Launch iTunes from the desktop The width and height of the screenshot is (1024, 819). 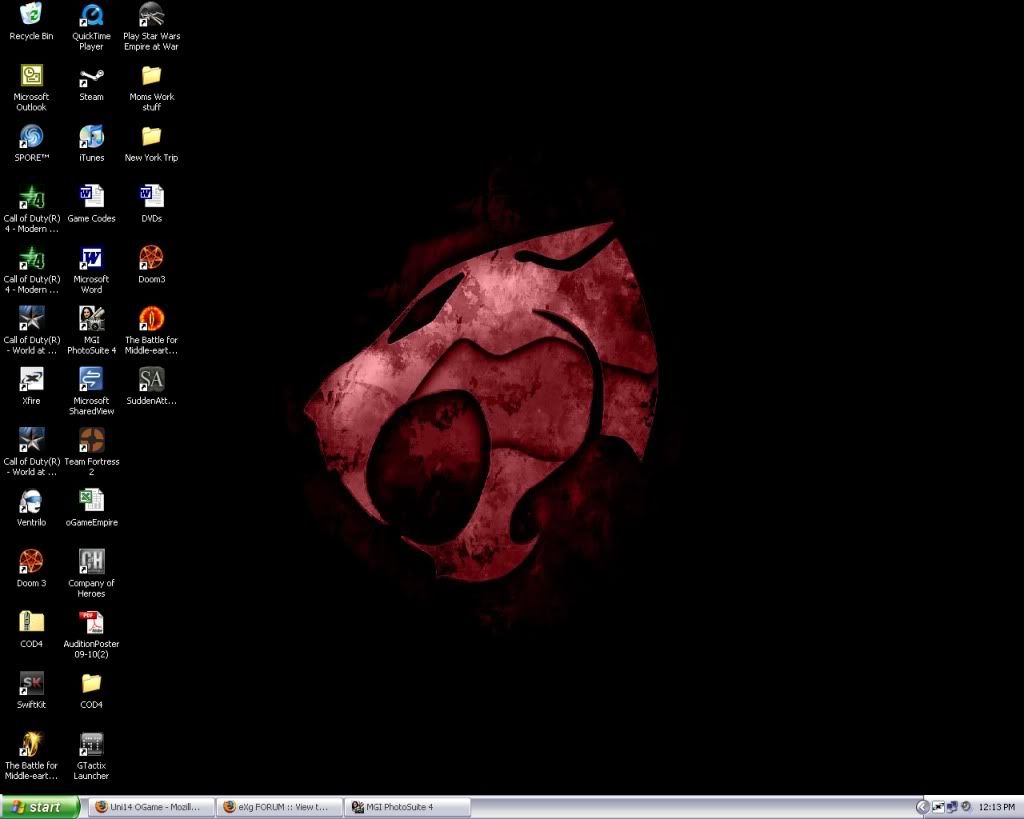pos(91,136)
